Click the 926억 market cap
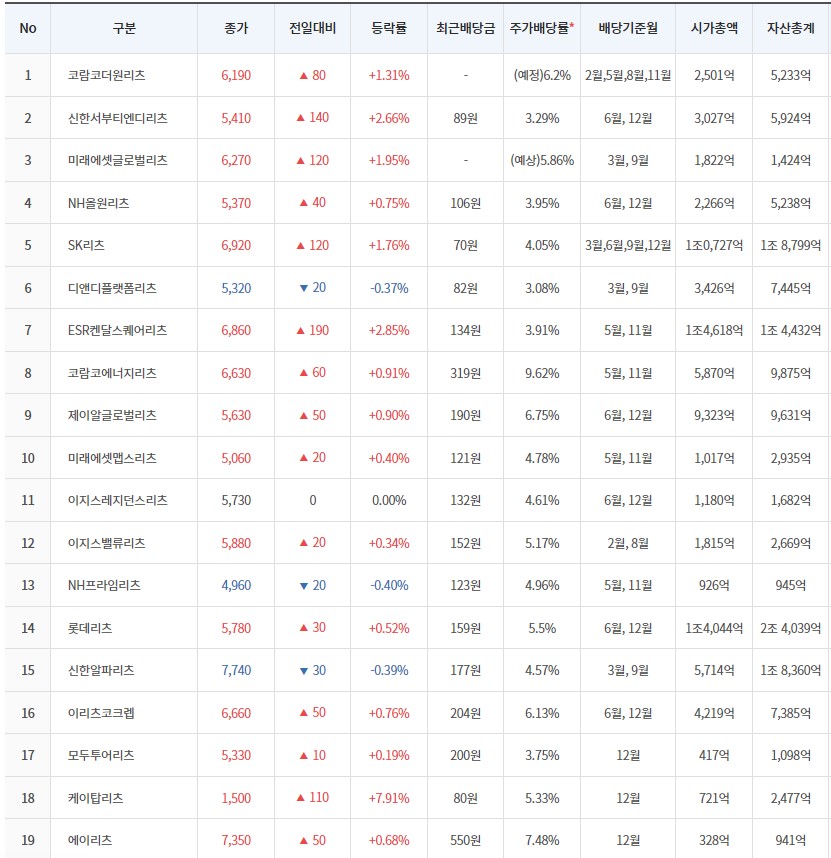This screenshot has width=831, height=858. 714,585
